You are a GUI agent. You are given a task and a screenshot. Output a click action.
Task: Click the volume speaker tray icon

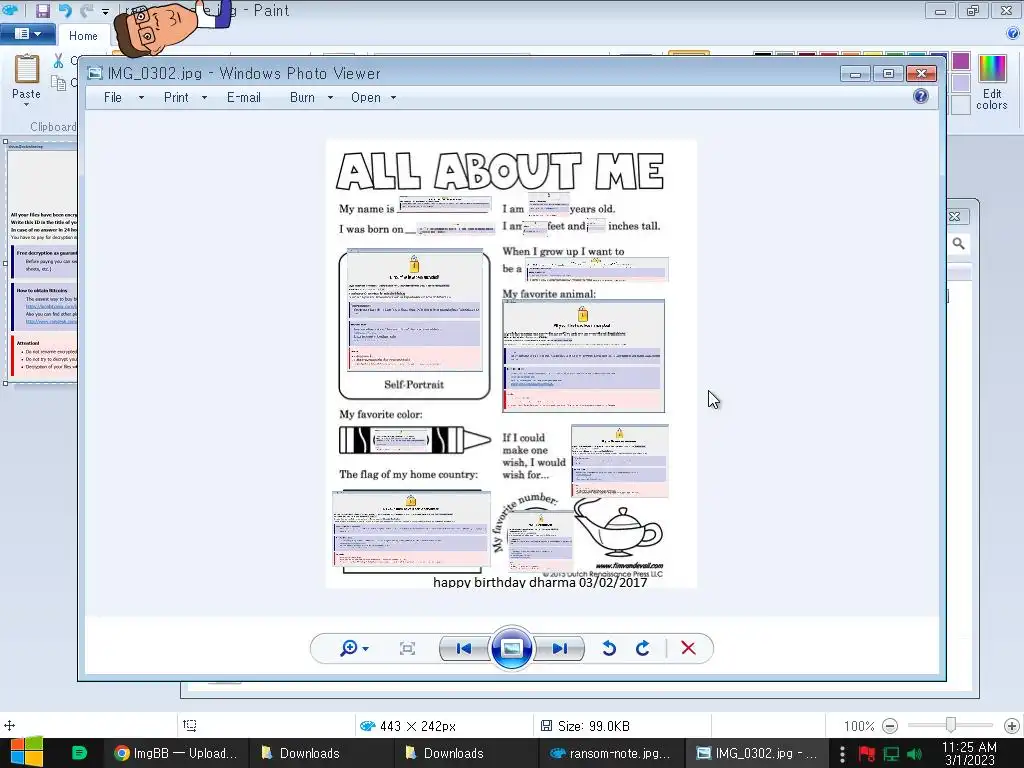coord(914,754)
